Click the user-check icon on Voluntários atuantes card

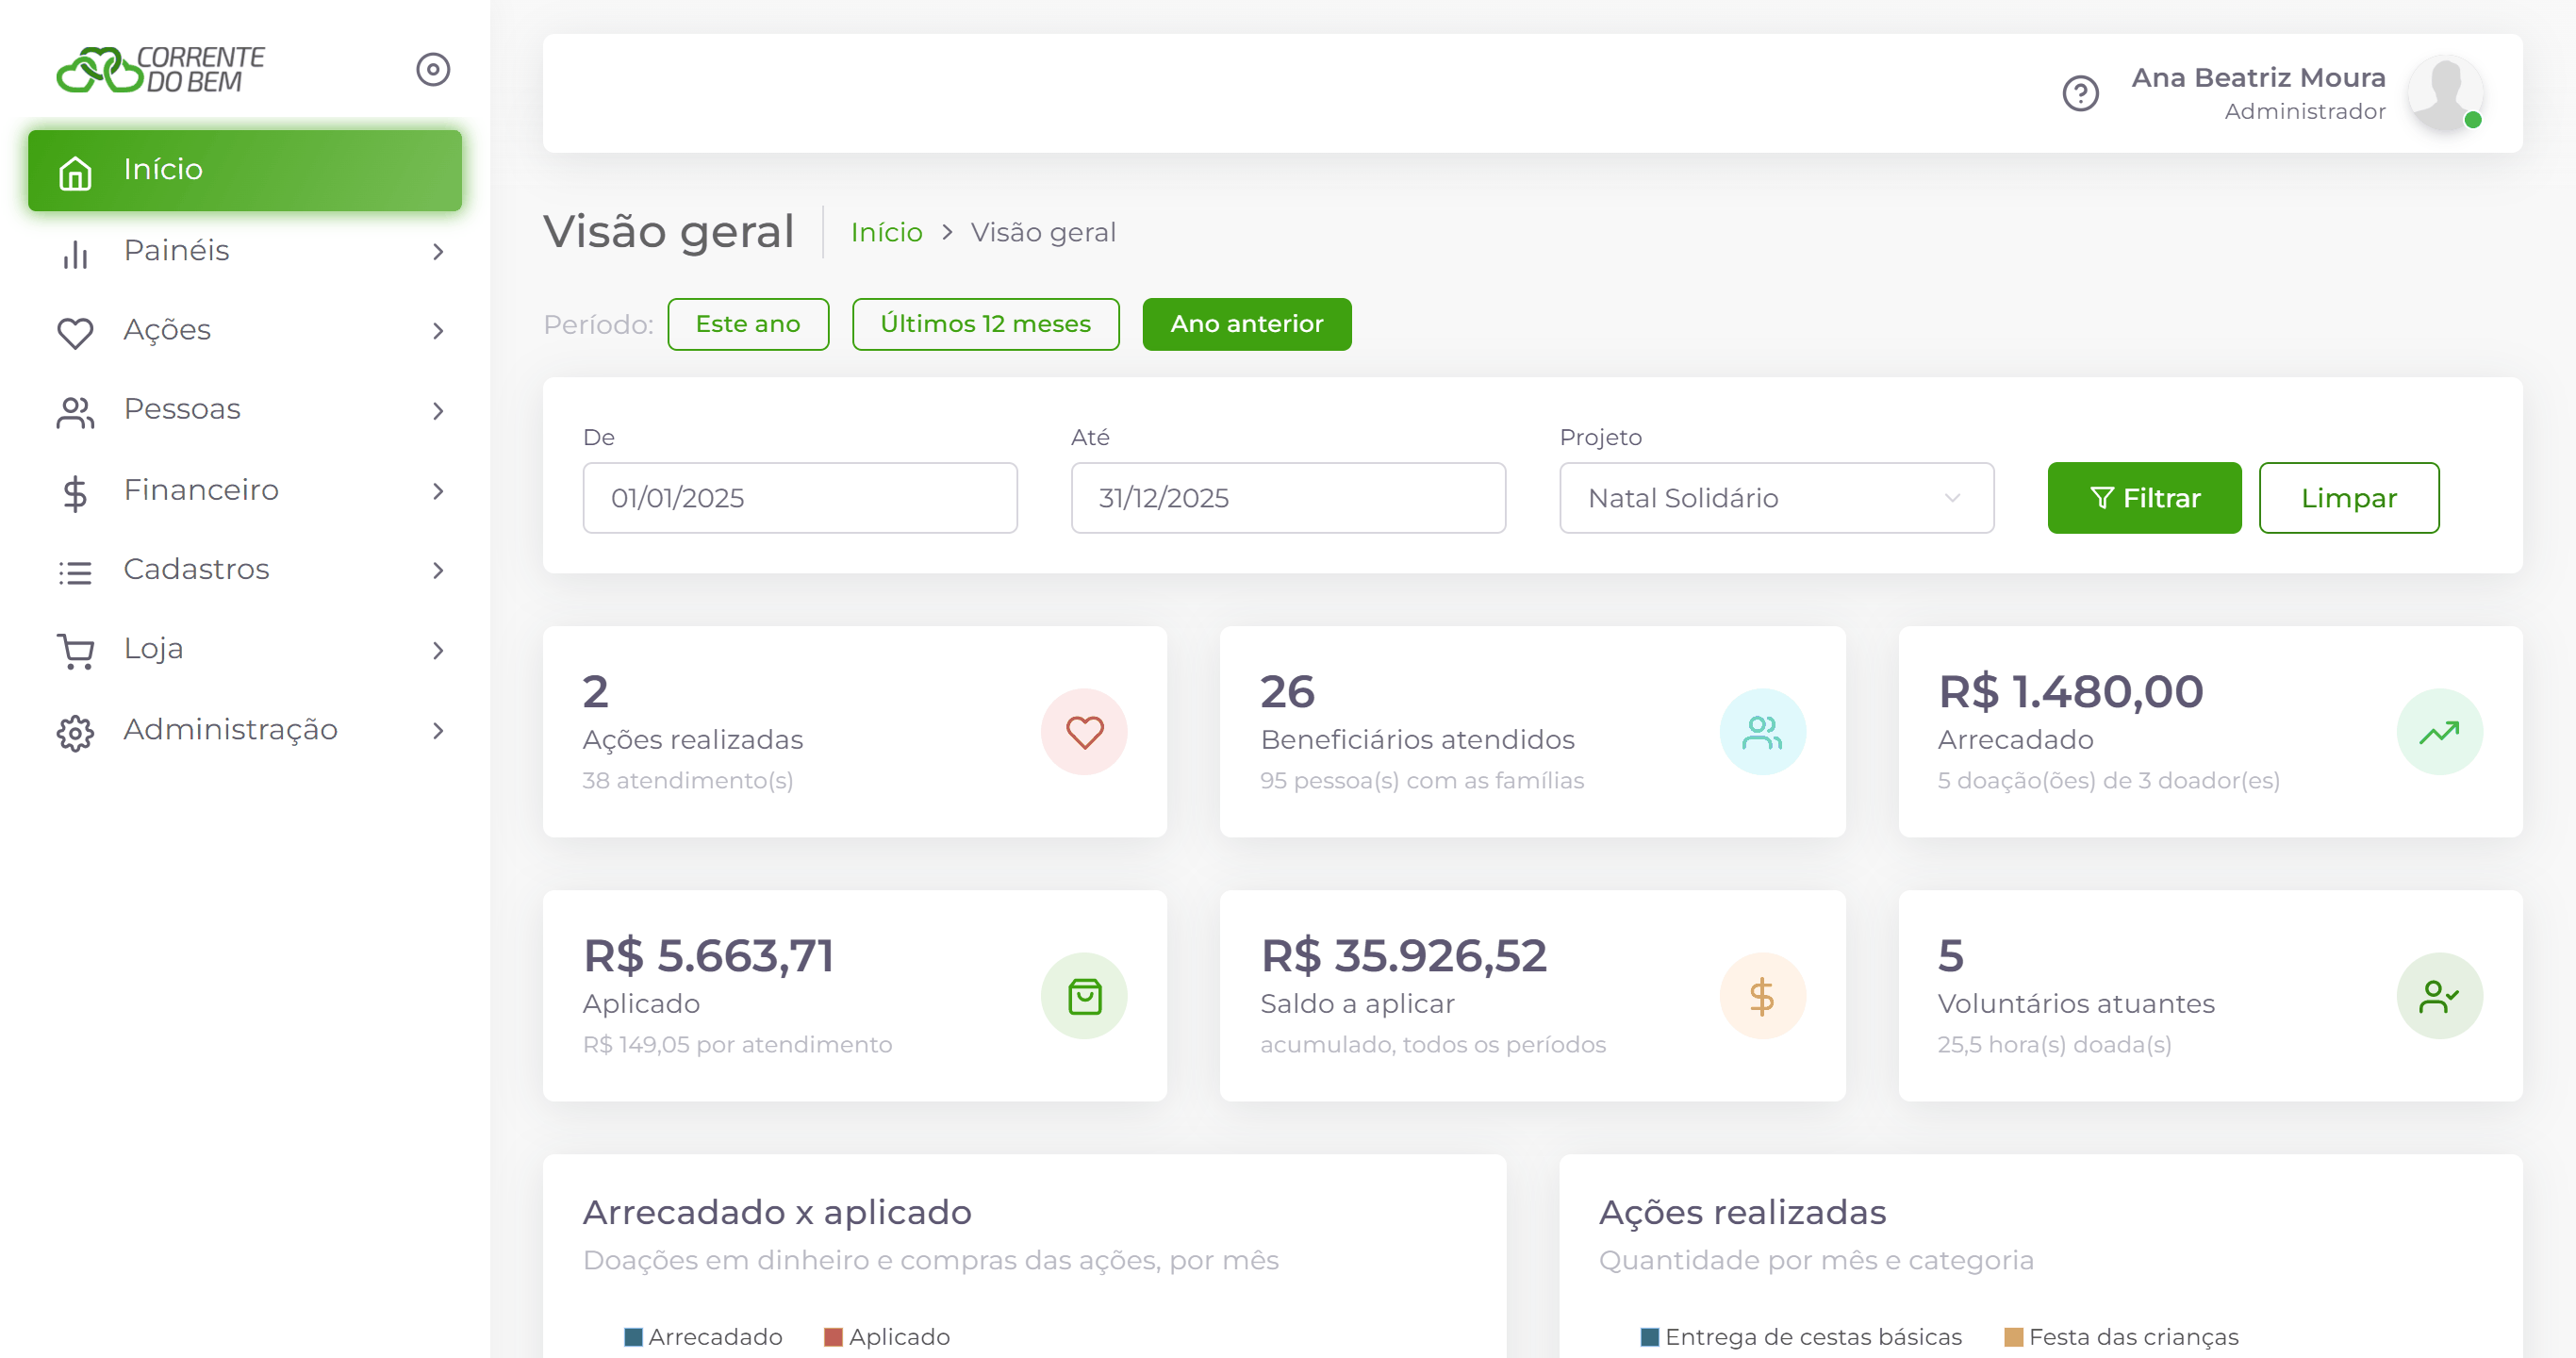click(2439, 996)
